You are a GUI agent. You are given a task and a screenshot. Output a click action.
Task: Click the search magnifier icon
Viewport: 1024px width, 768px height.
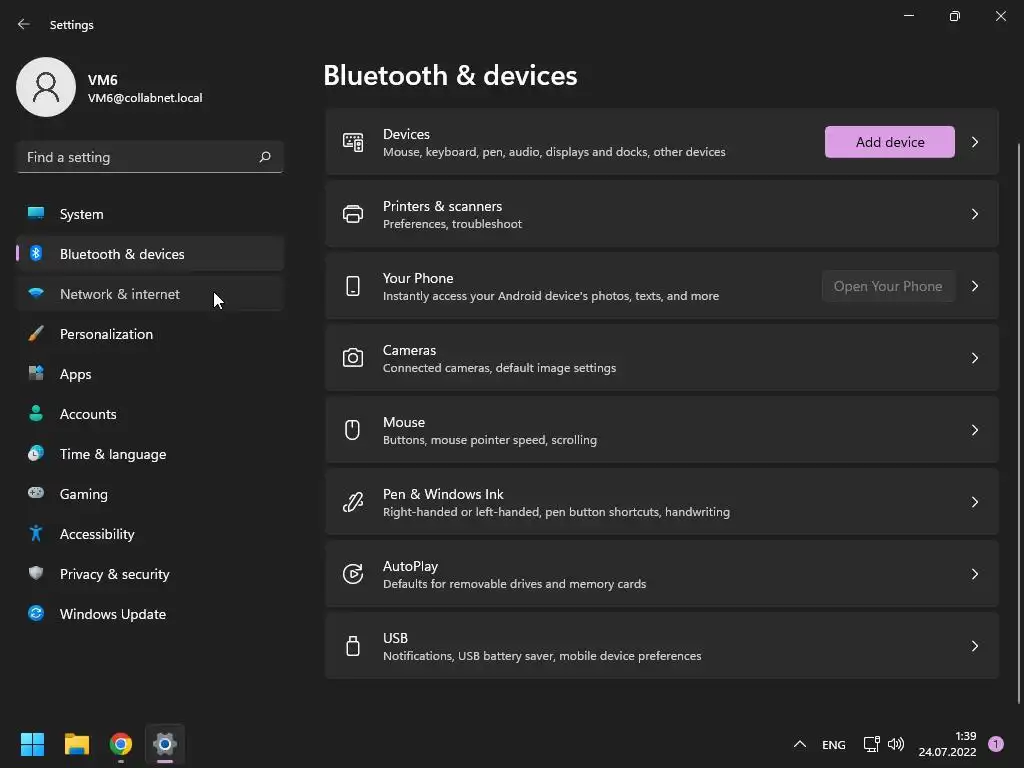tap(265, 157)
